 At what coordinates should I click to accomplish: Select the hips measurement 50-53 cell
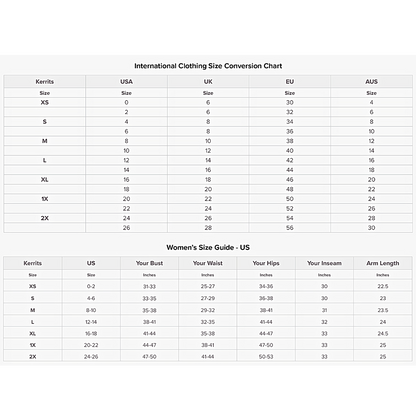pos(266,357)
